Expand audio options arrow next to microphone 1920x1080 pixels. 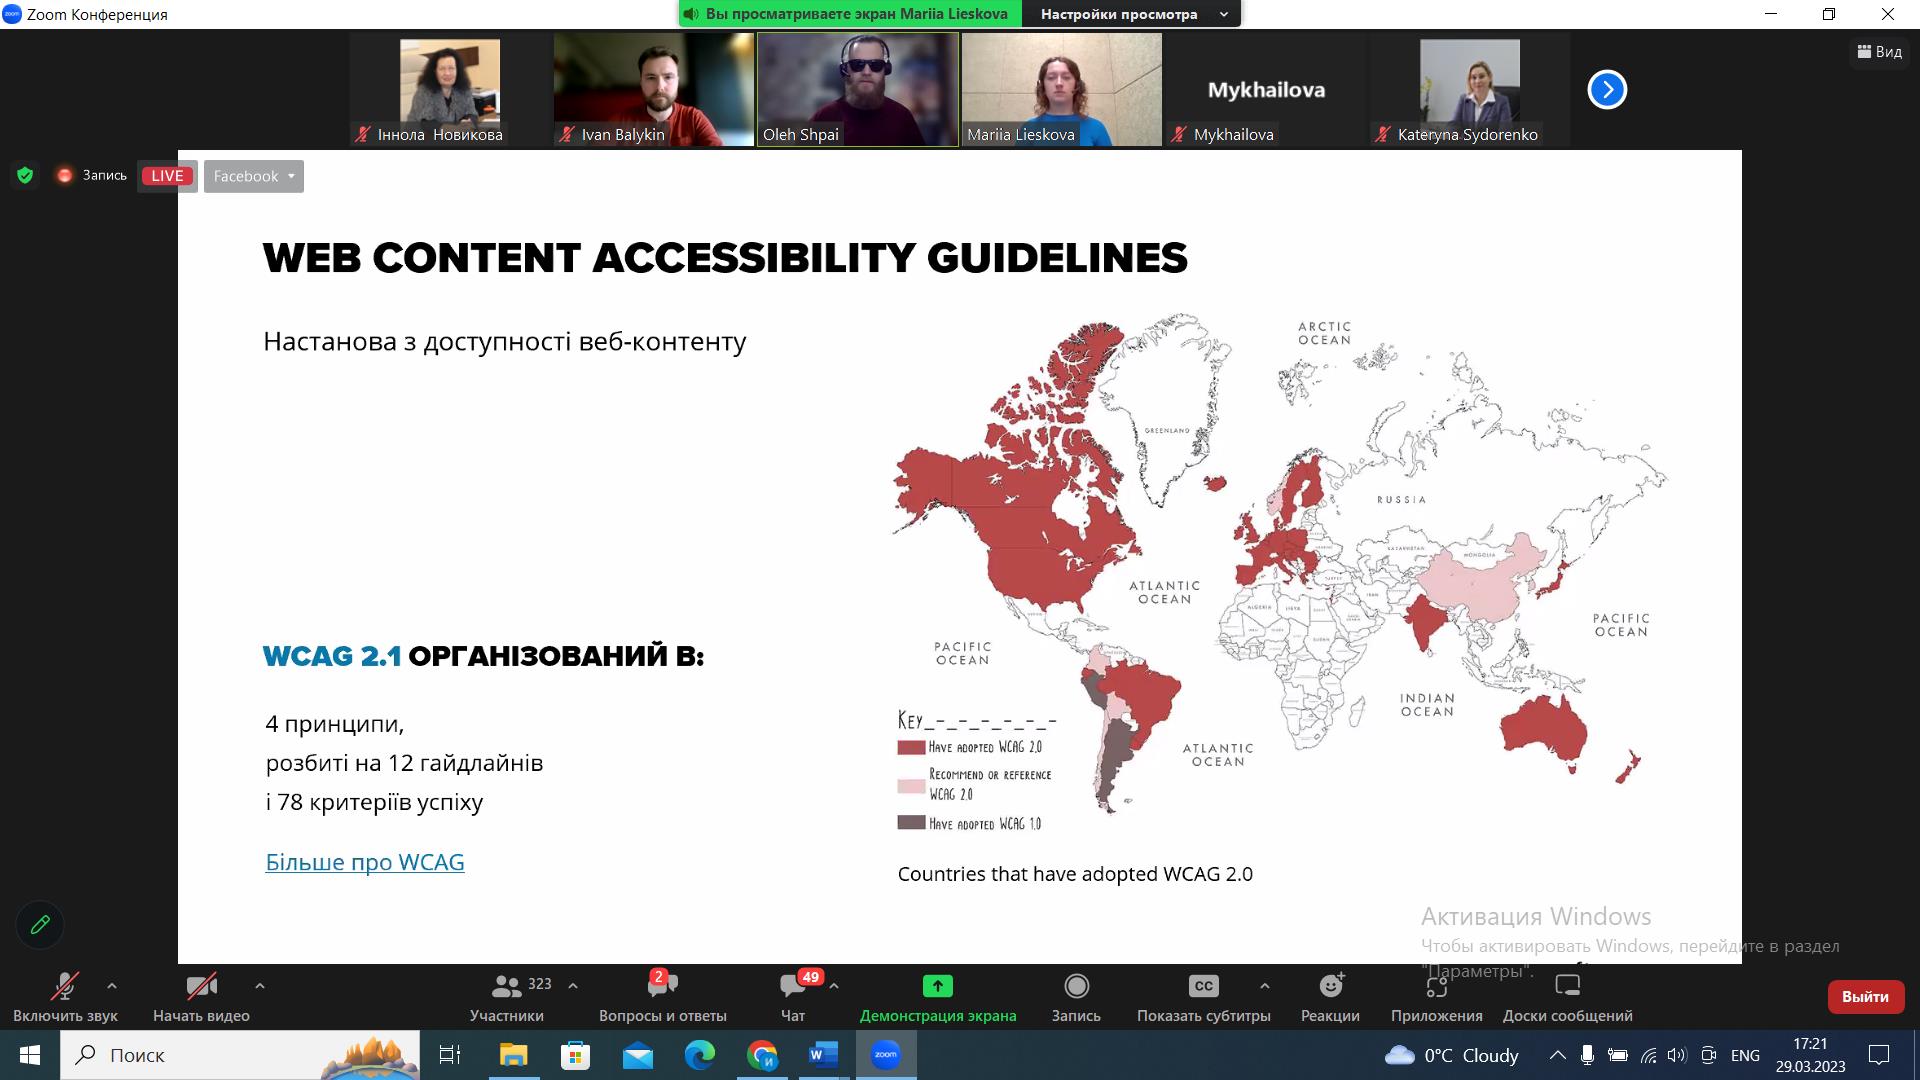[112, 986]
